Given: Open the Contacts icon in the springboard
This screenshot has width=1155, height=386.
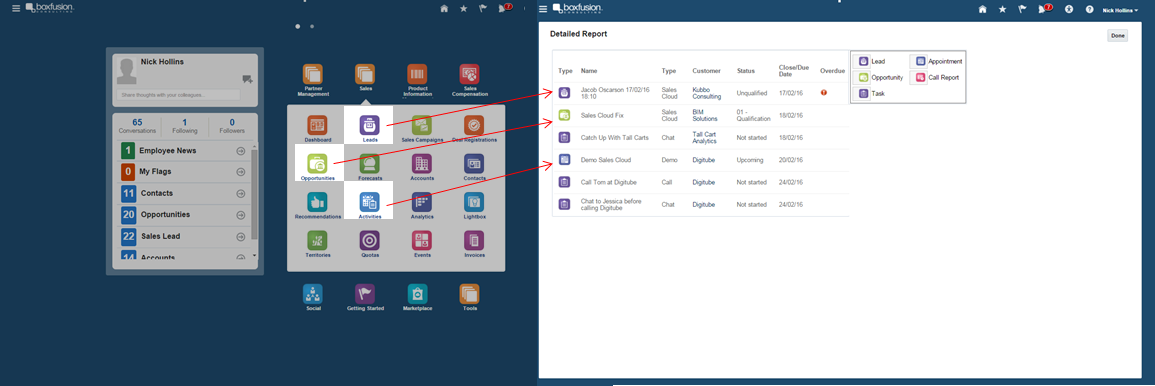Looking at the screenshot, I should click(x=474, y=164).
